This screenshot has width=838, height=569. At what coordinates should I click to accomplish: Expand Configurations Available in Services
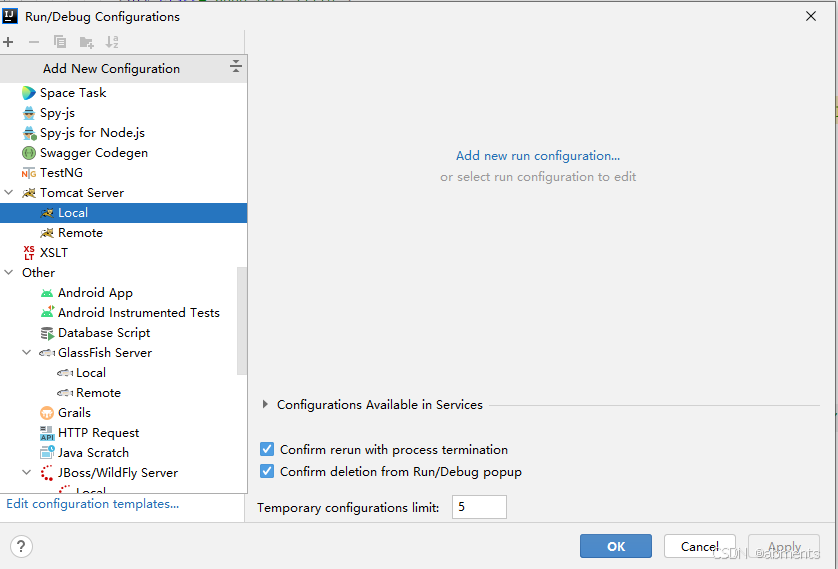click(265, 405)
